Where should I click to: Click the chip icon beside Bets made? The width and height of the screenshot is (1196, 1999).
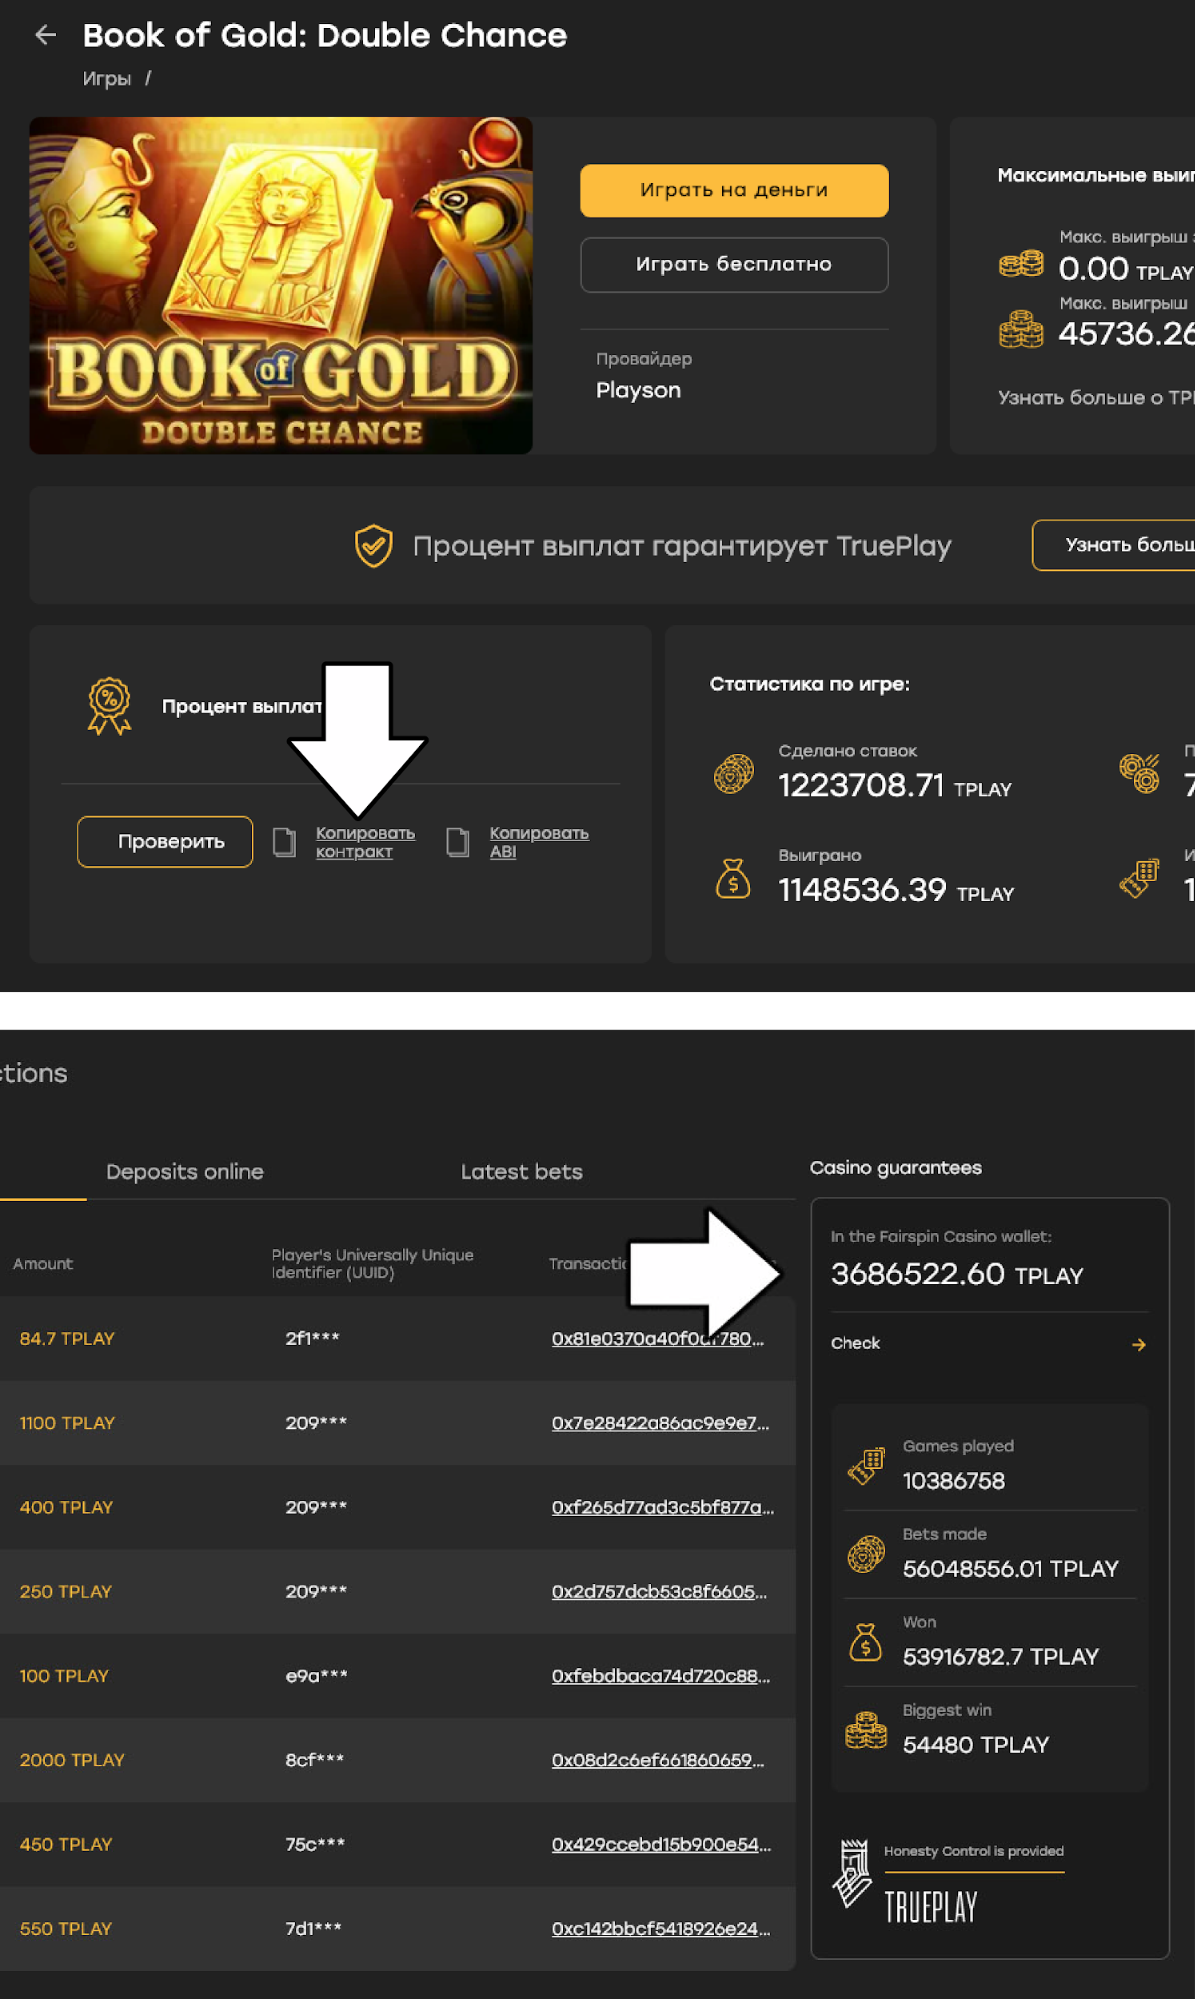(866, 1554)
